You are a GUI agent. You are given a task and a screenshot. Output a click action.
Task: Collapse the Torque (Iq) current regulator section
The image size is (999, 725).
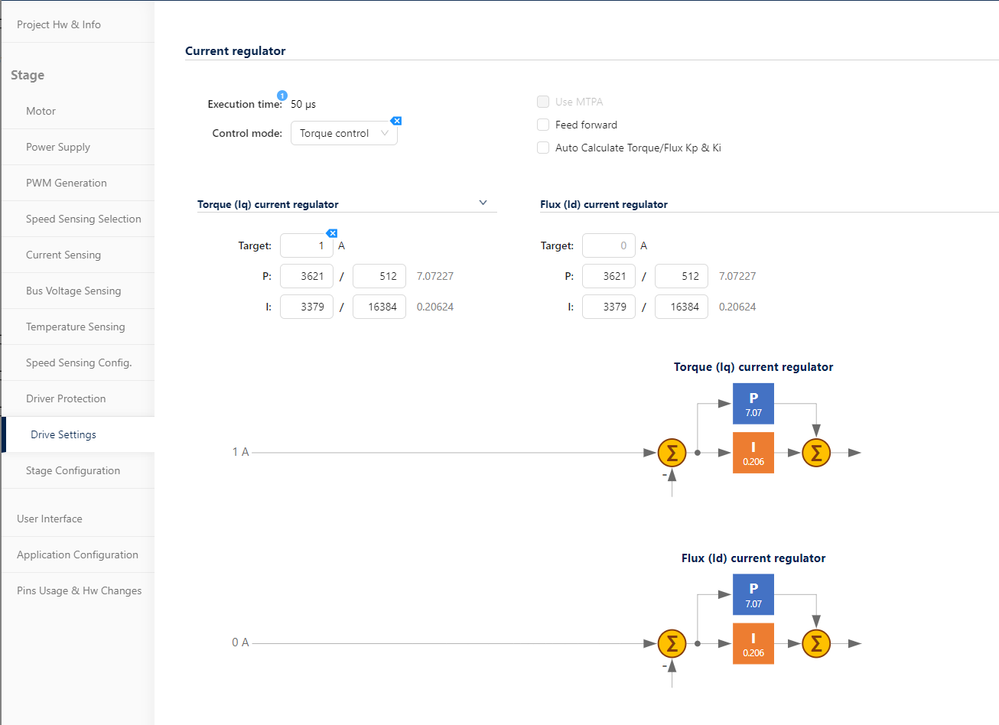483,203
